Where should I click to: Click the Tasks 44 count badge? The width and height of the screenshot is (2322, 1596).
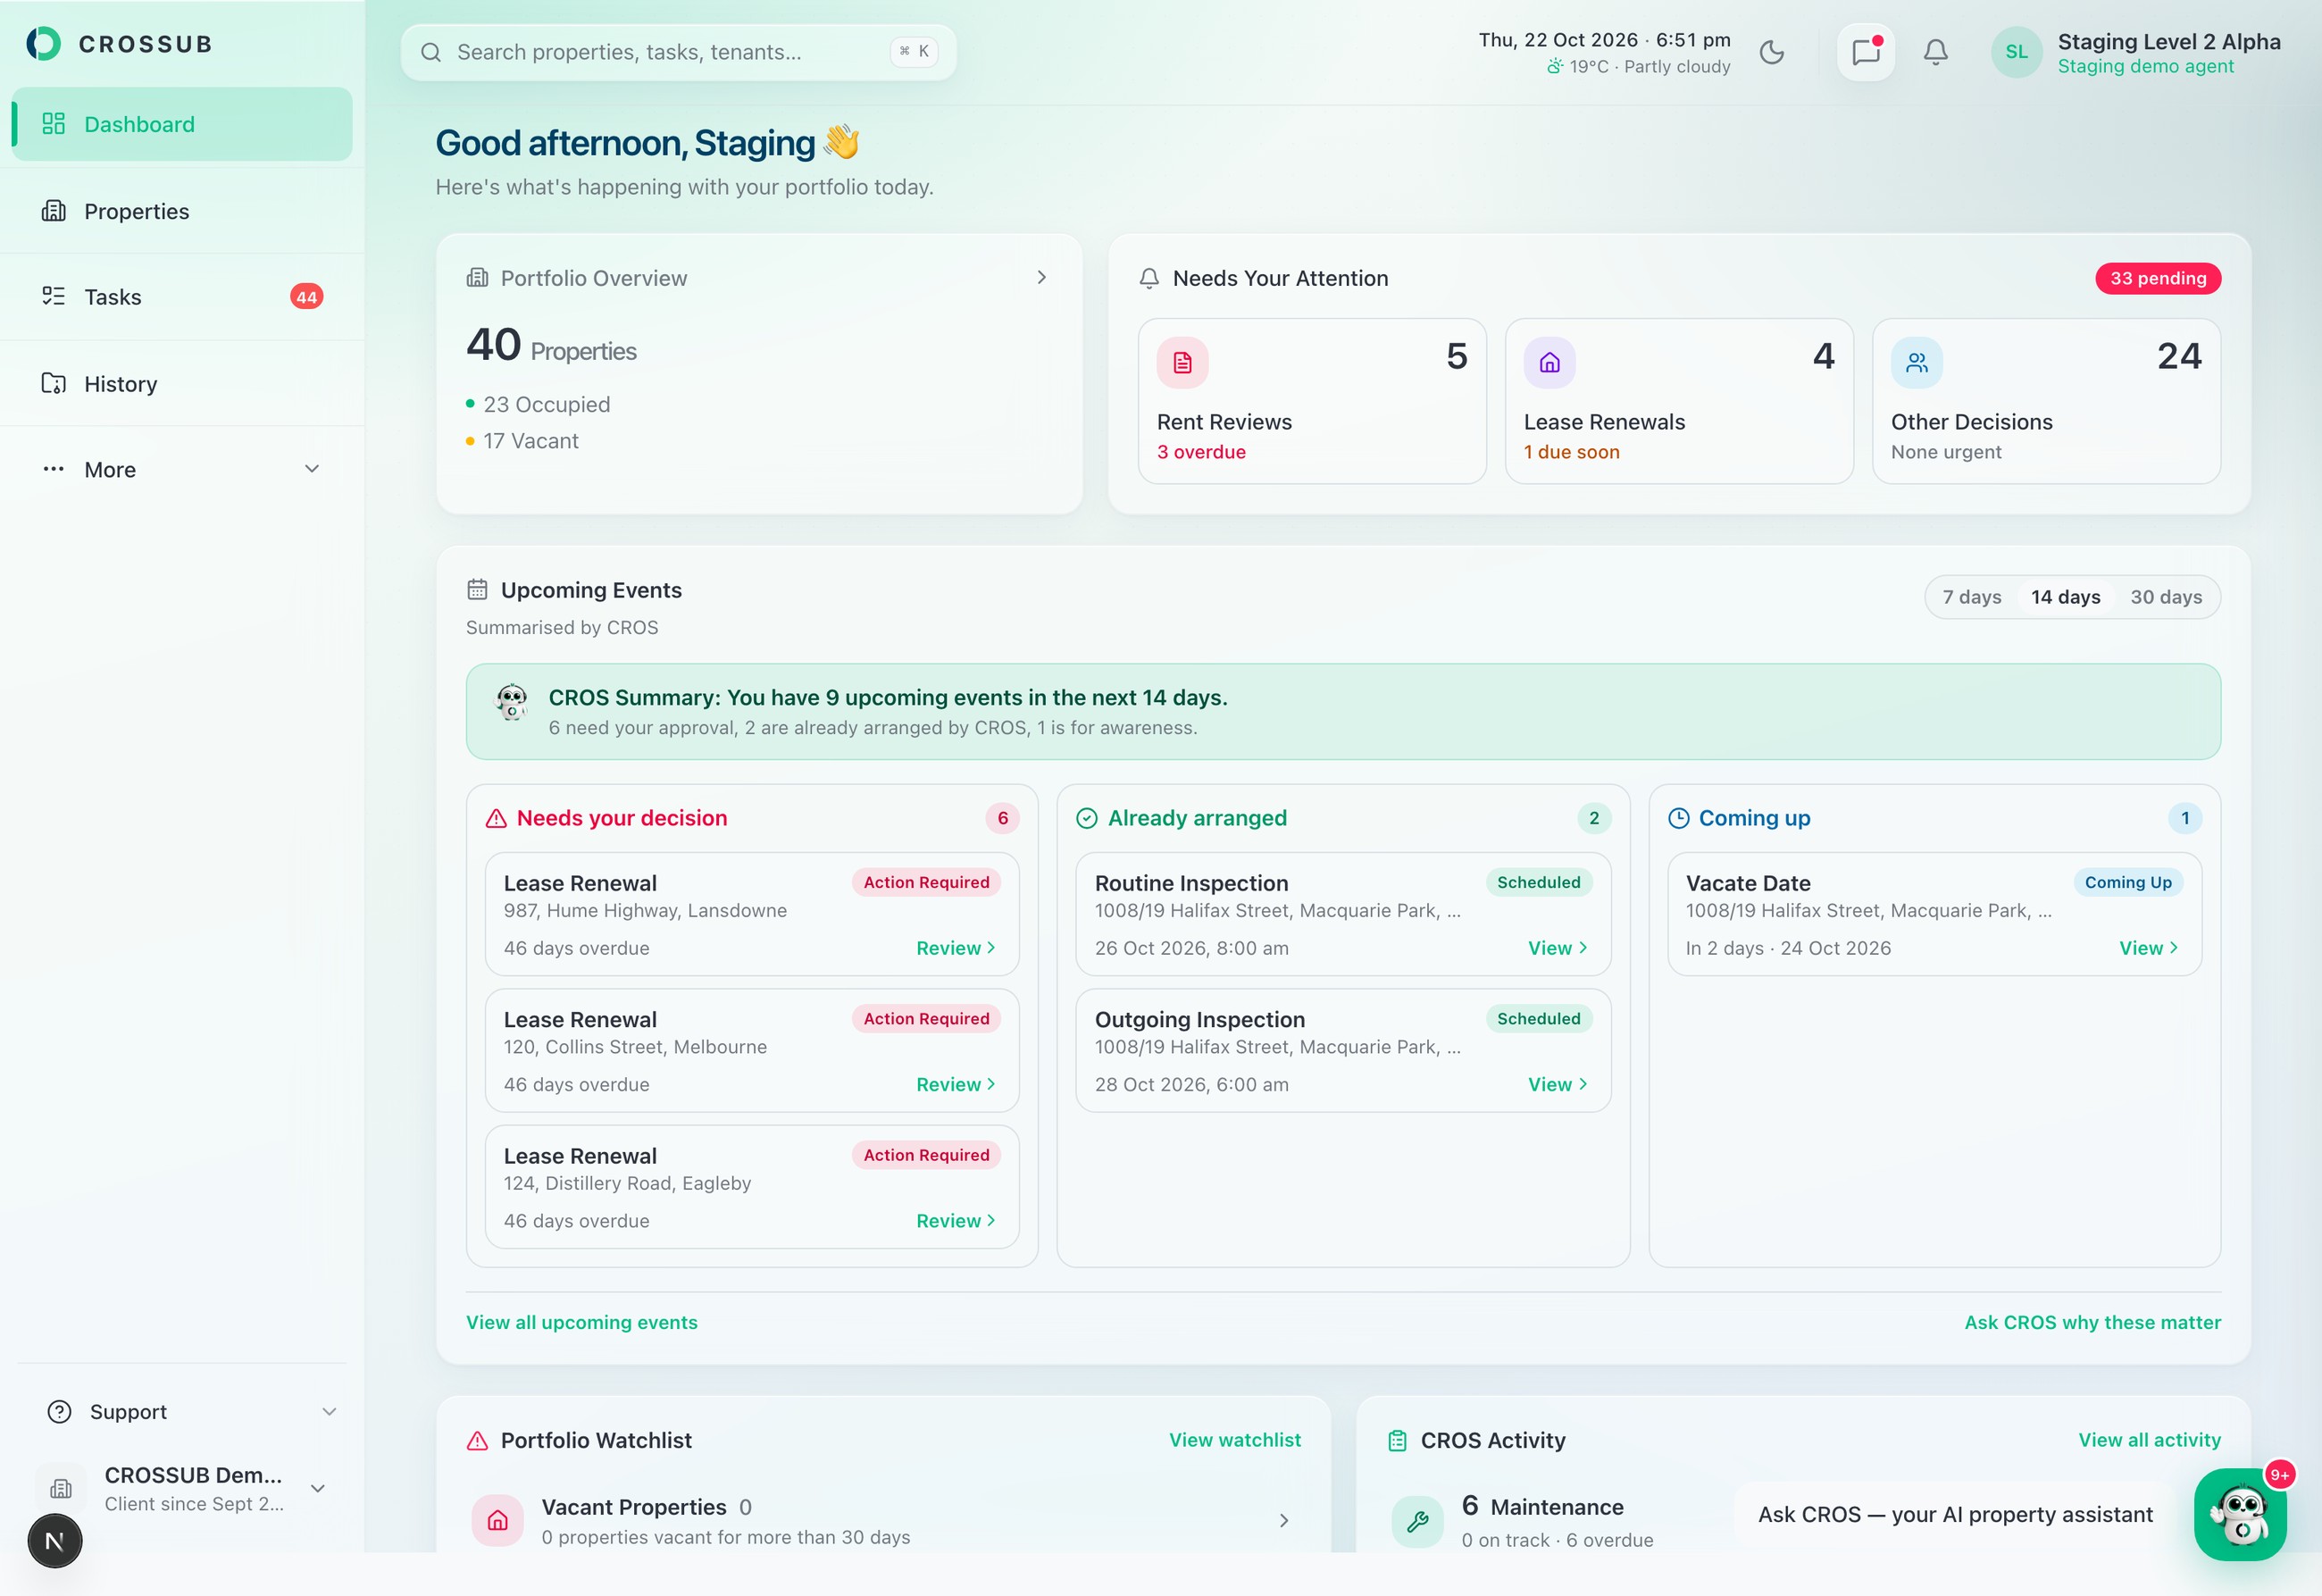(306, 297)
